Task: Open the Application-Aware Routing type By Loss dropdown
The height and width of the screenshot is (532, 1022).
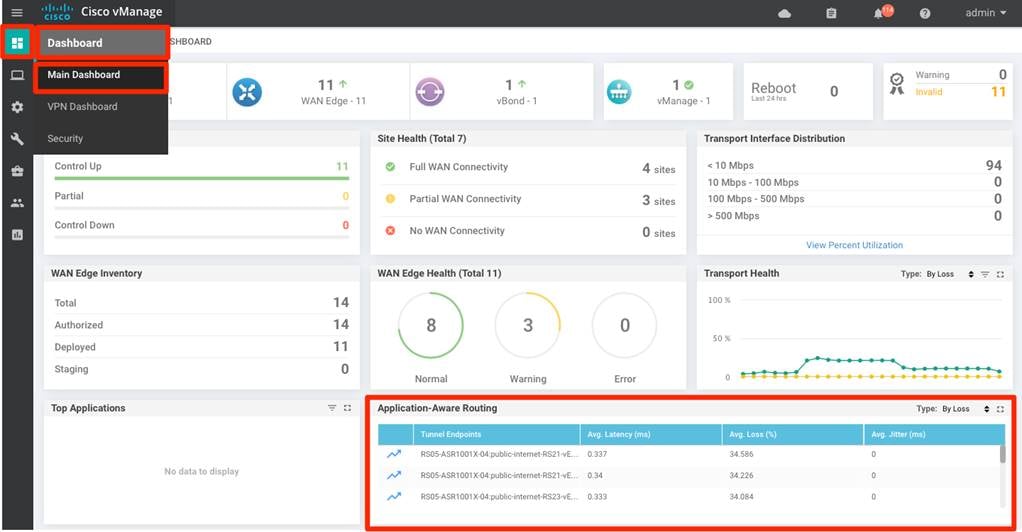Action: point(966,409)
